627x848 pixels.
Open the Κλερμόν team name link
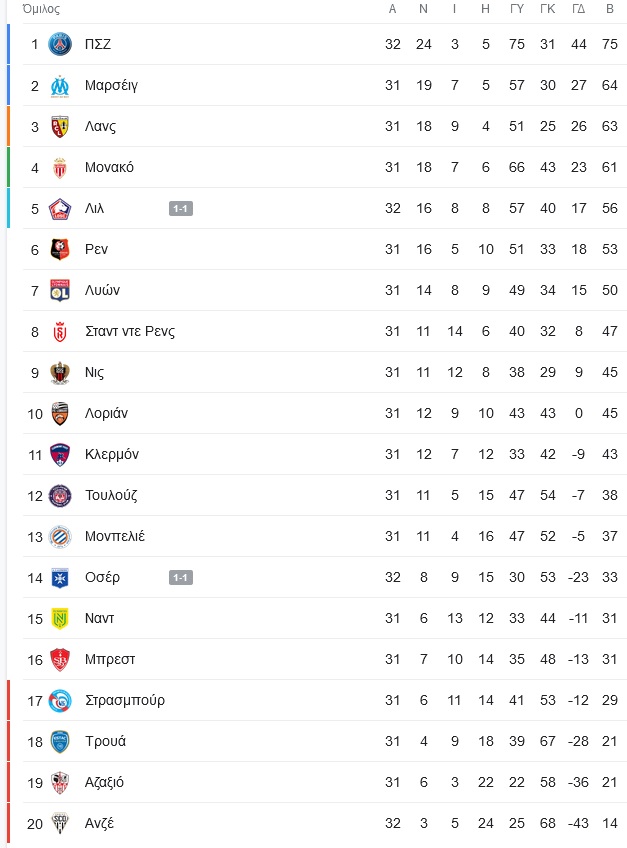point(112,454)
